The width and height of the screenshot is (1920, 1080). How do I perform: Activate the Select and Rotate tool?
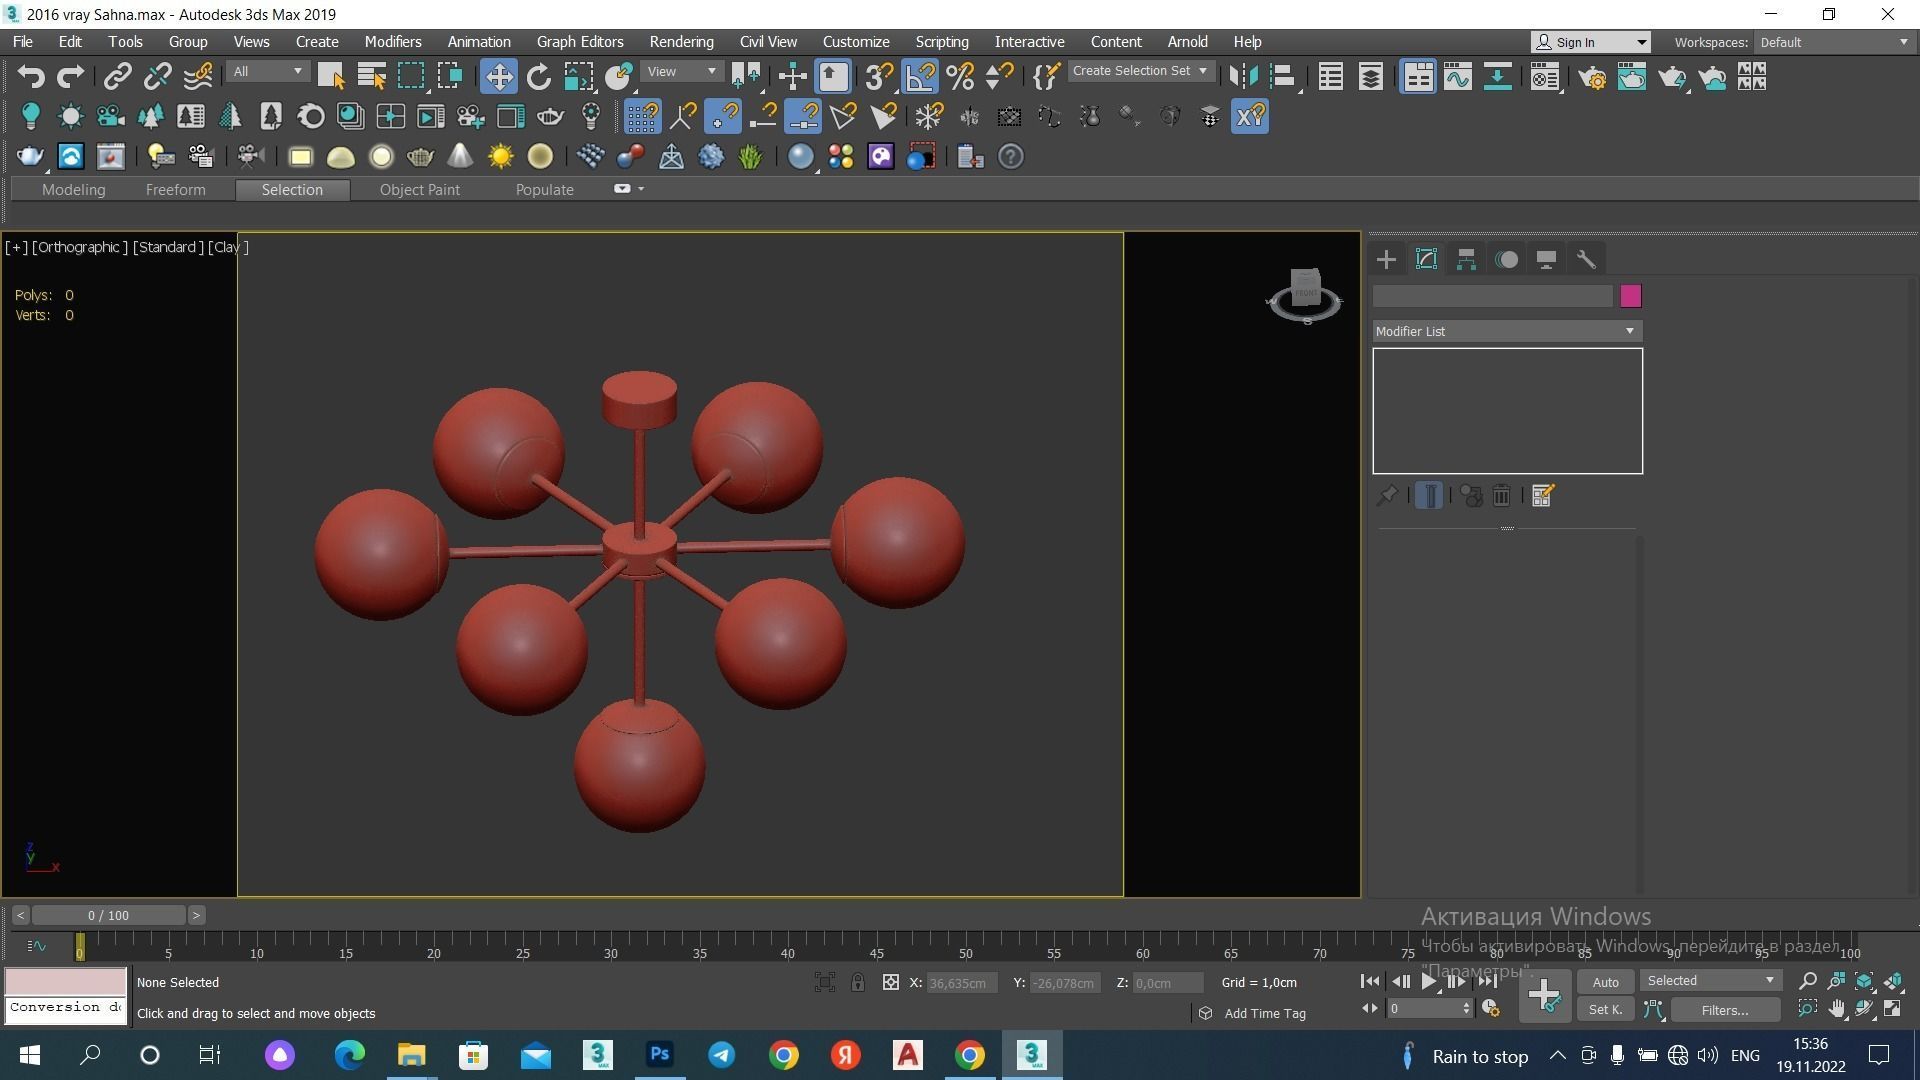(539, 77)
